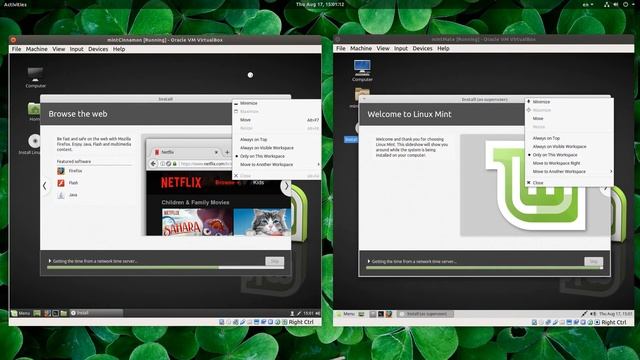Click Skip button in mintMate installer
The image size is (640, 360).
click(593, 261)
